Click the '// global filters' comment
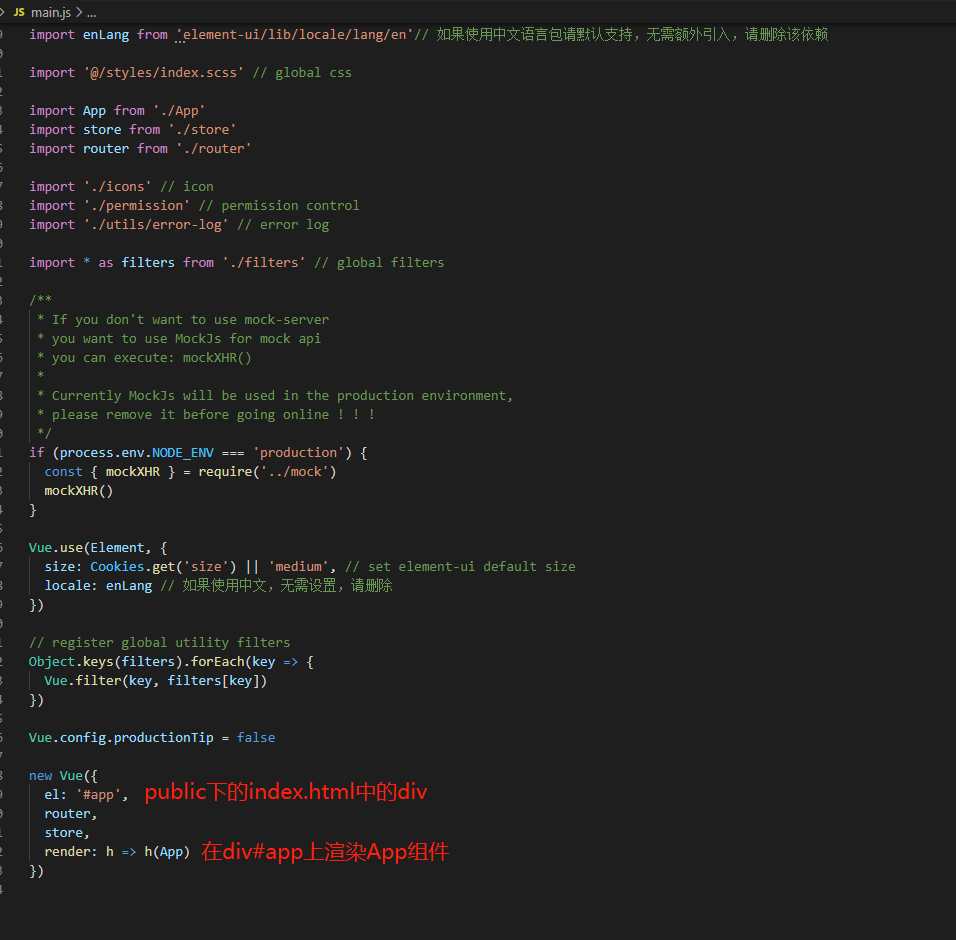Image resolution: width=956 pixels, height=940 pixels. tap(379, 262)
